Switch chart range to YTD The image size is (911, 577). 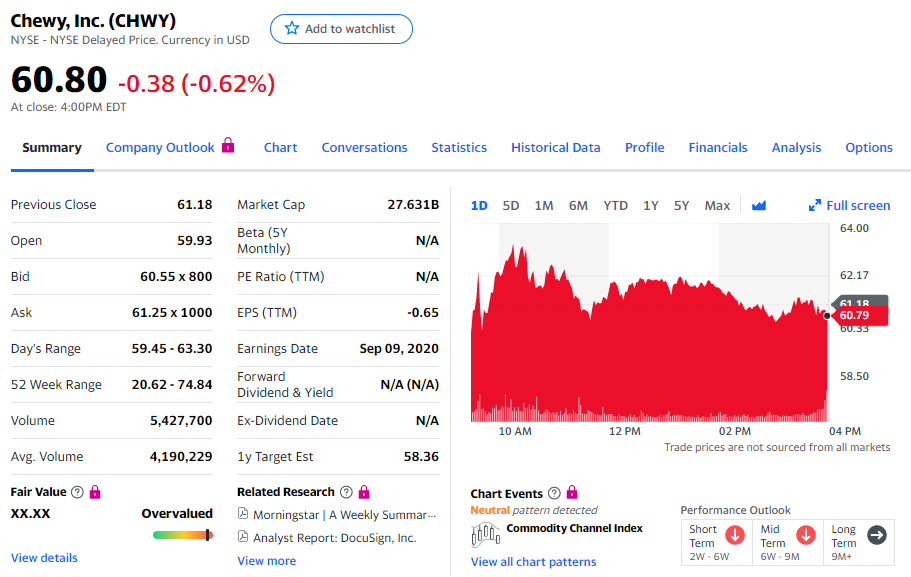(615, 205)
